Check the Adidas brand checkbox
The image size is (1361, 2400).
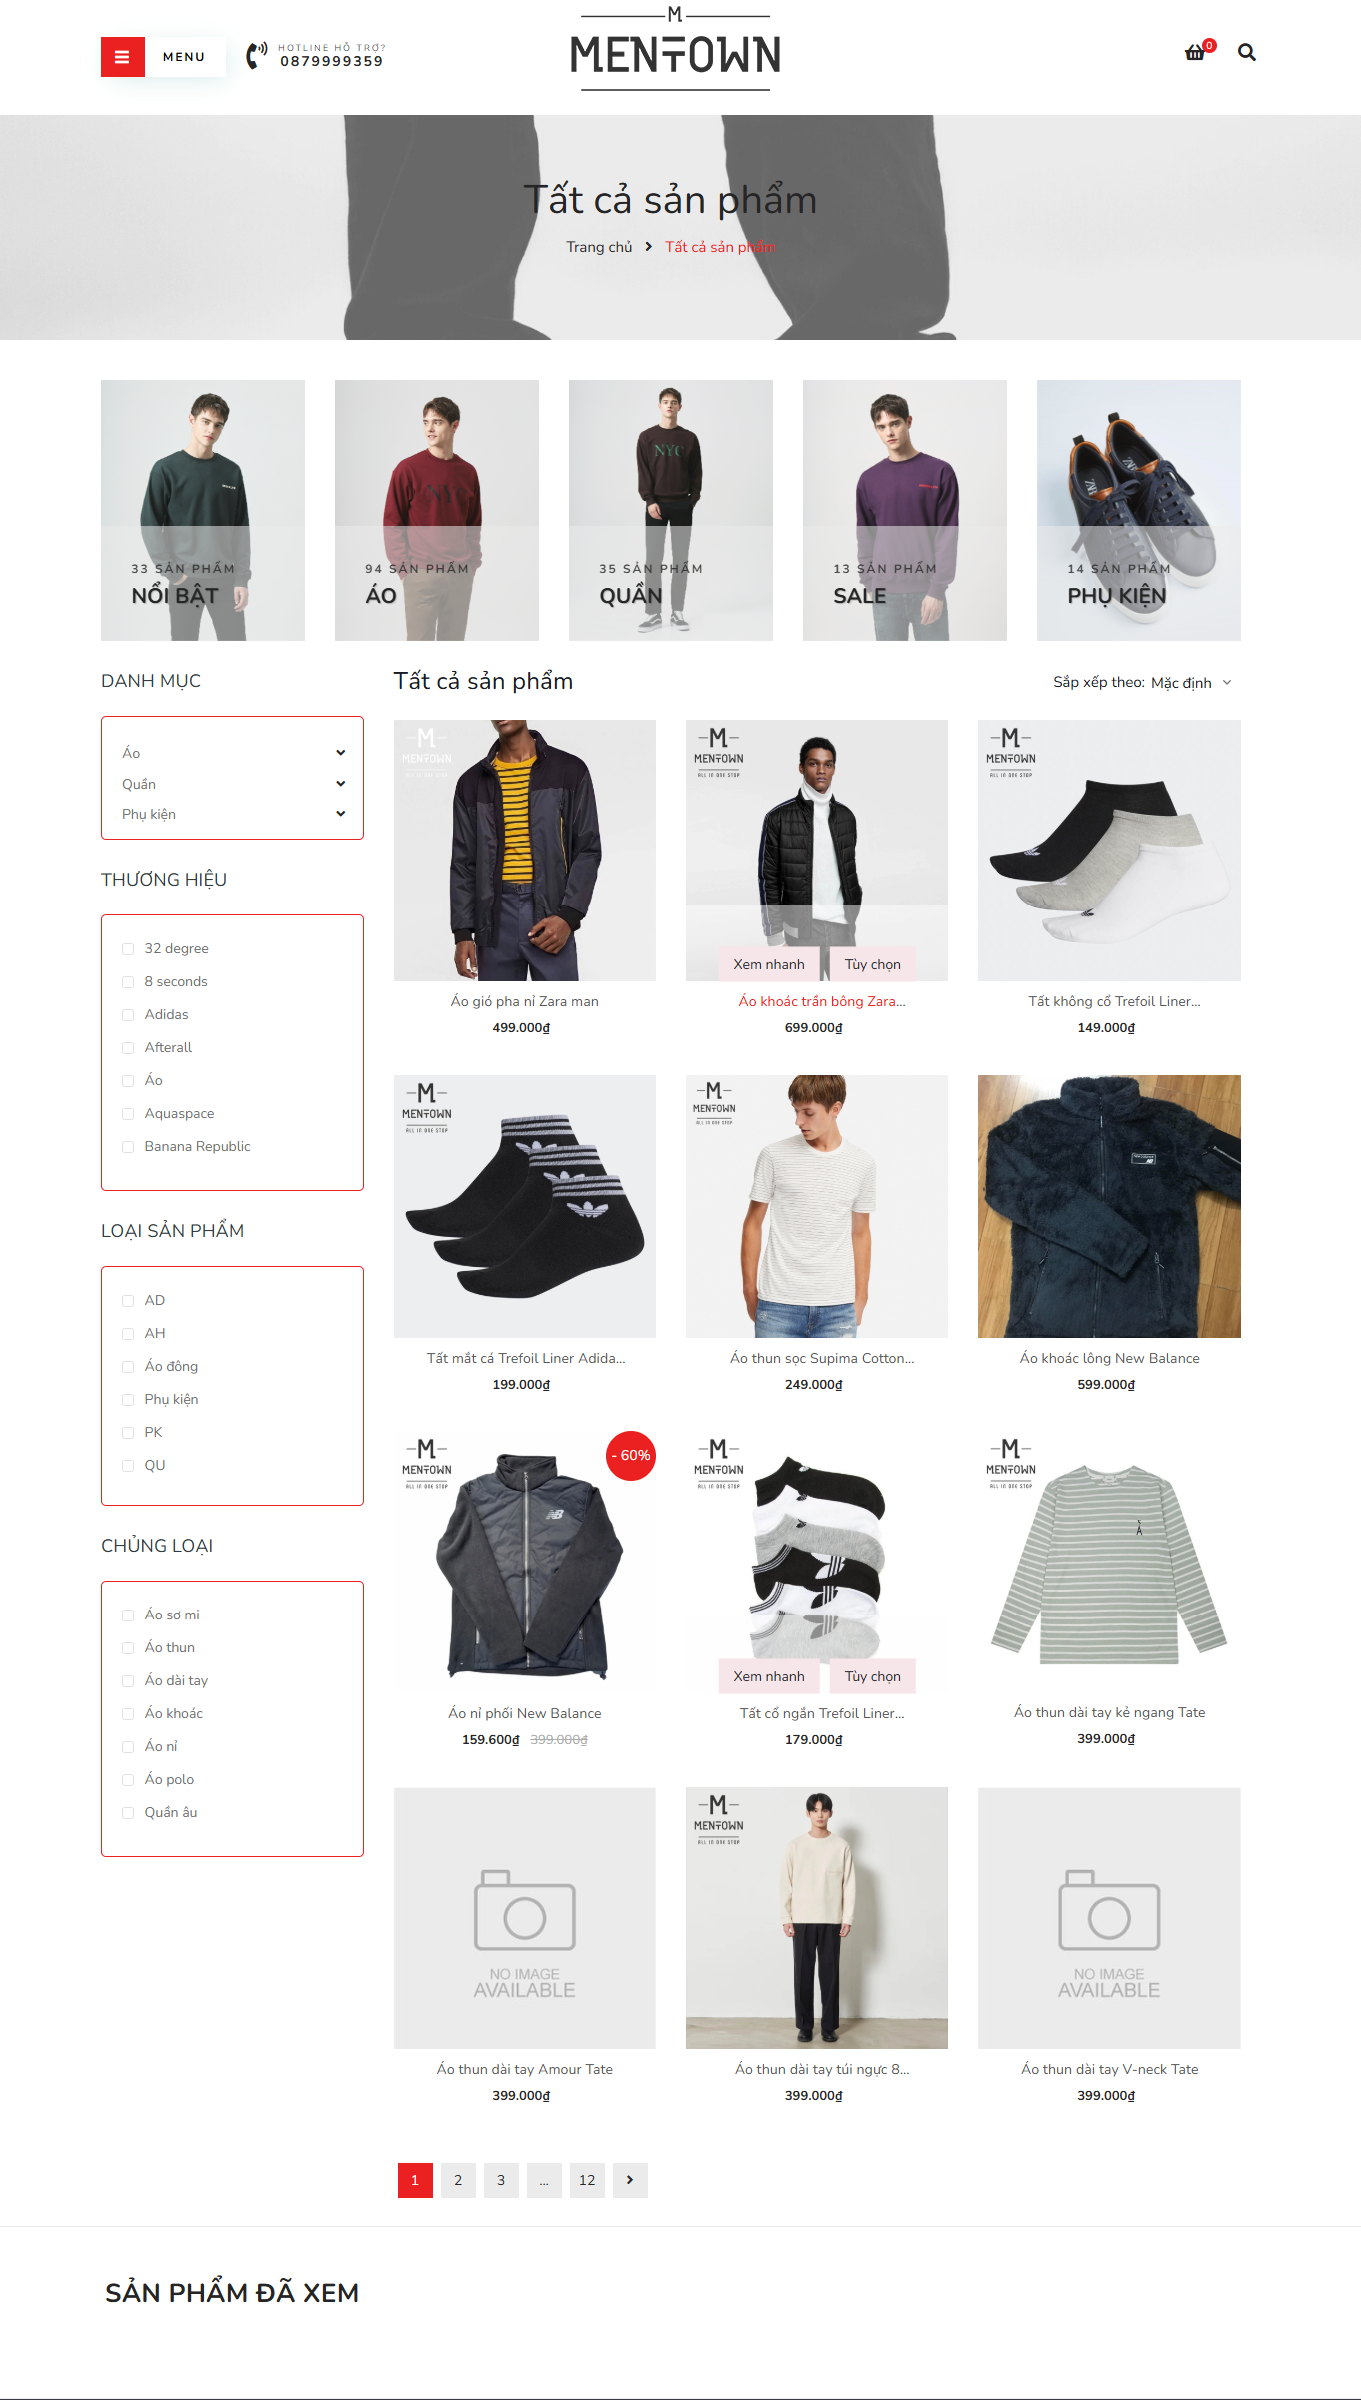[x=128, y=1015]
